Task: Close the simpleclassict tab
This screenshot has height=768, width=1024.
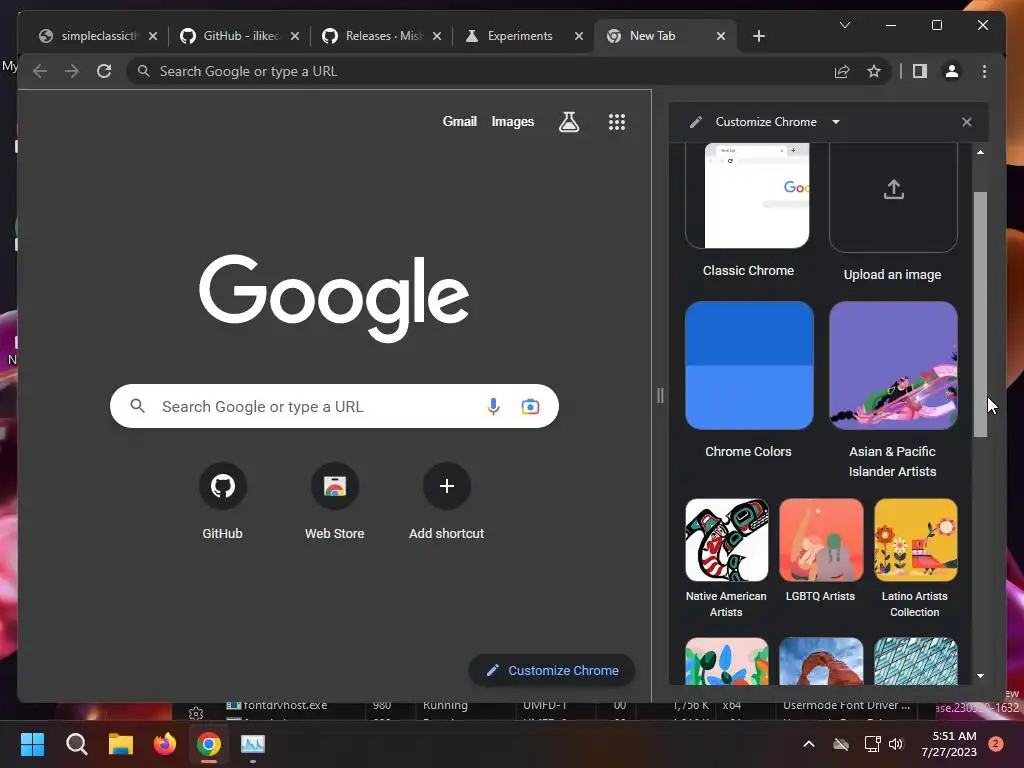Action: coord(153,36)
